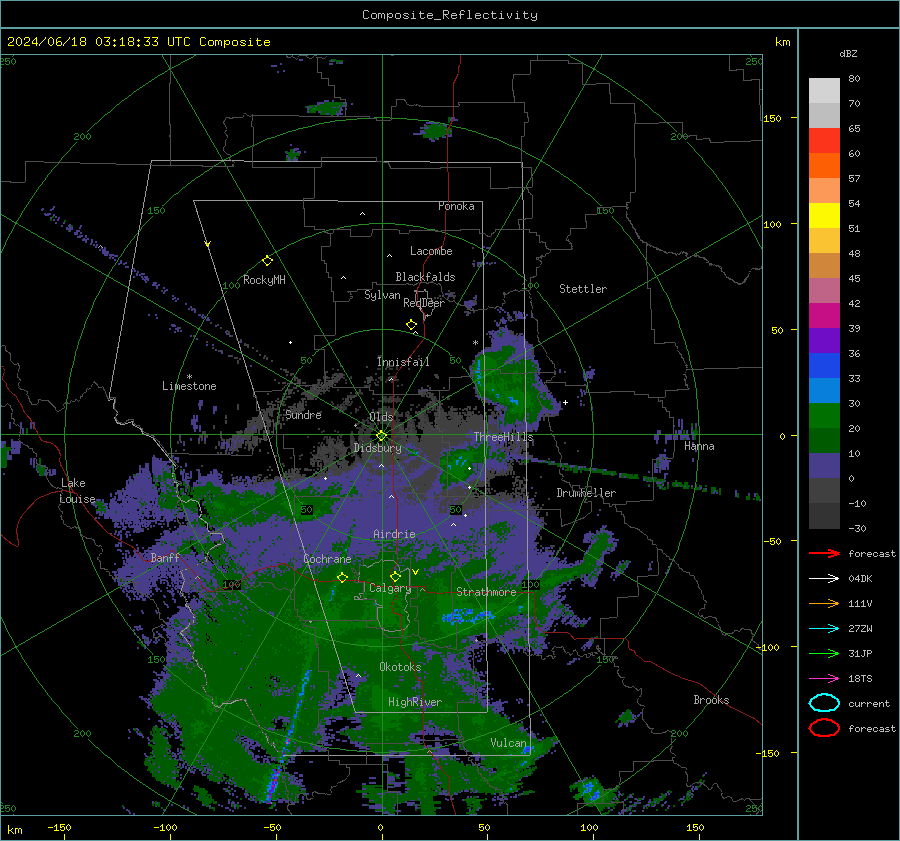Pick the violet swatch below 39 dBZ
This screenshot has width=900, height=841.
(824, 341)
